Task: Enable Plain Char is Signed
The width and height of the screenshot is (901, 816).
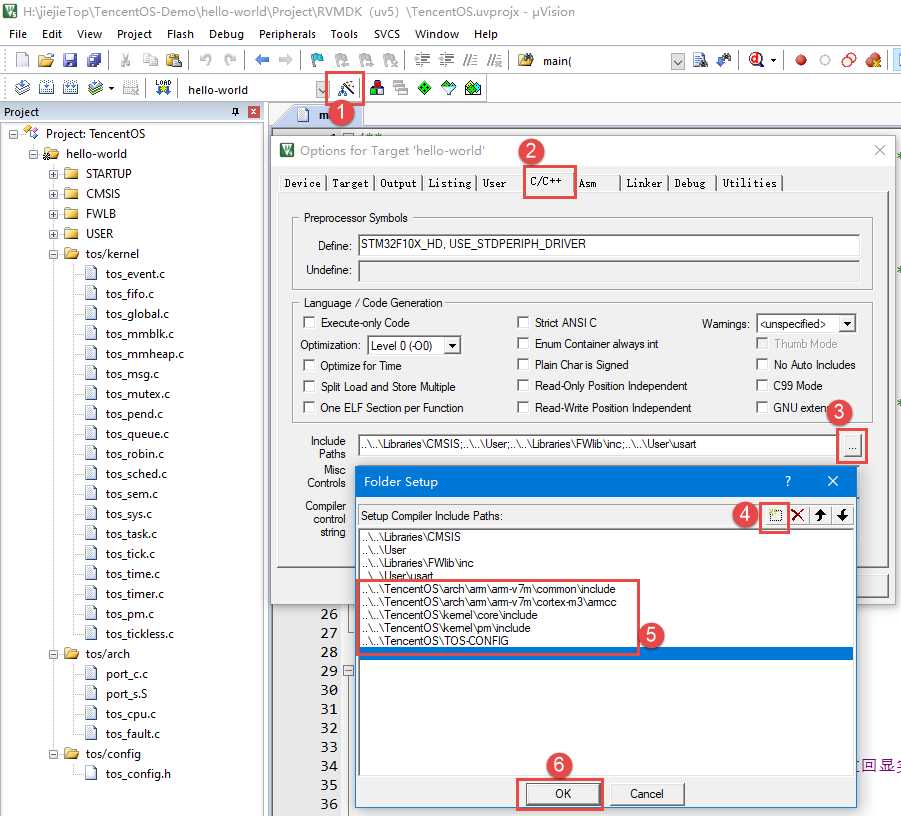Action: pyautogui.click(x=523, y=365)
